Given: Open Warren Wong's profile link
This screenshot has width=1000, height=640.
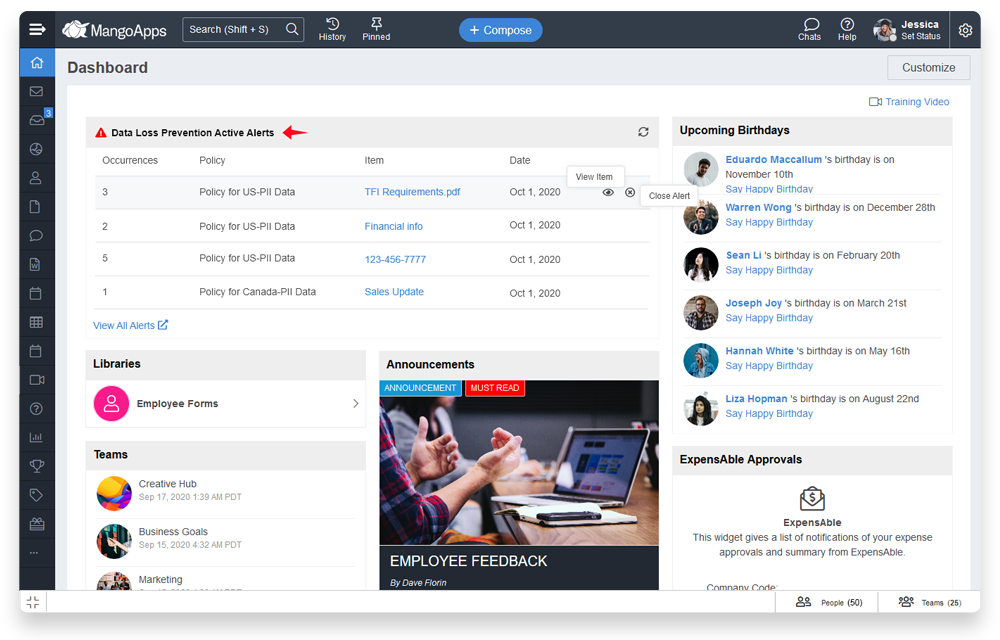Looking at the screenshot, I should pyautogui.click(x=758, y=207).
